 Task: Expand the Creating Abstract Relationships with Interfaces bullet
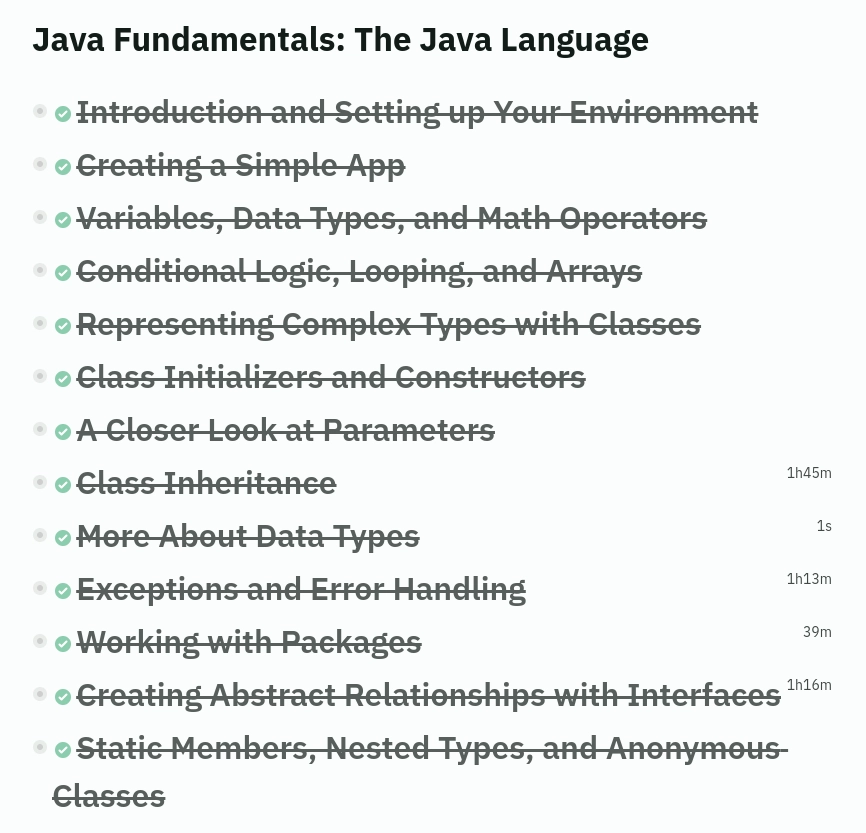tap(40, 694)
